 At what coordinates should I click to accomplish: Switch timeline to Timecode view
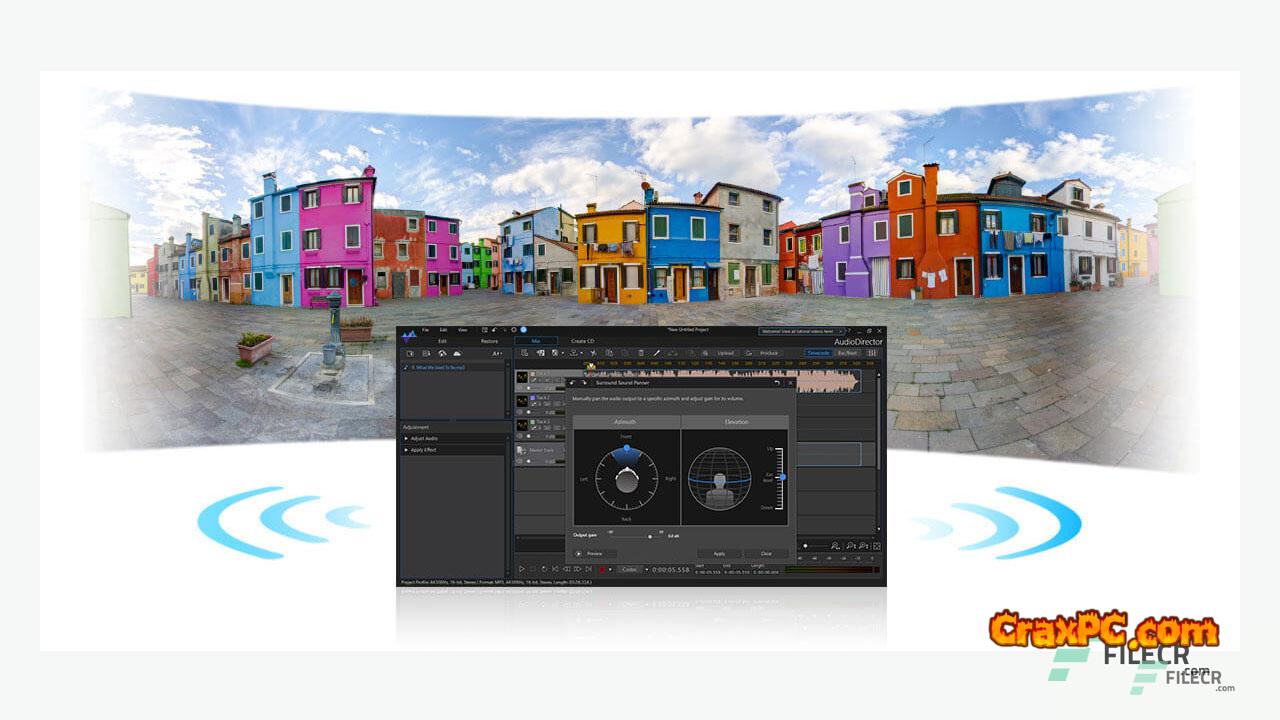coord(819,353)
